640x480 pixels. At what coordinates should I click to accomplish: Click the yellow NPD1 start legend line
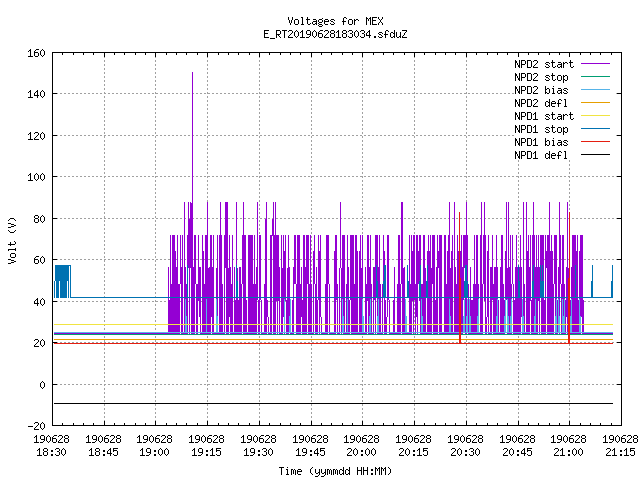tap(595, 116)
